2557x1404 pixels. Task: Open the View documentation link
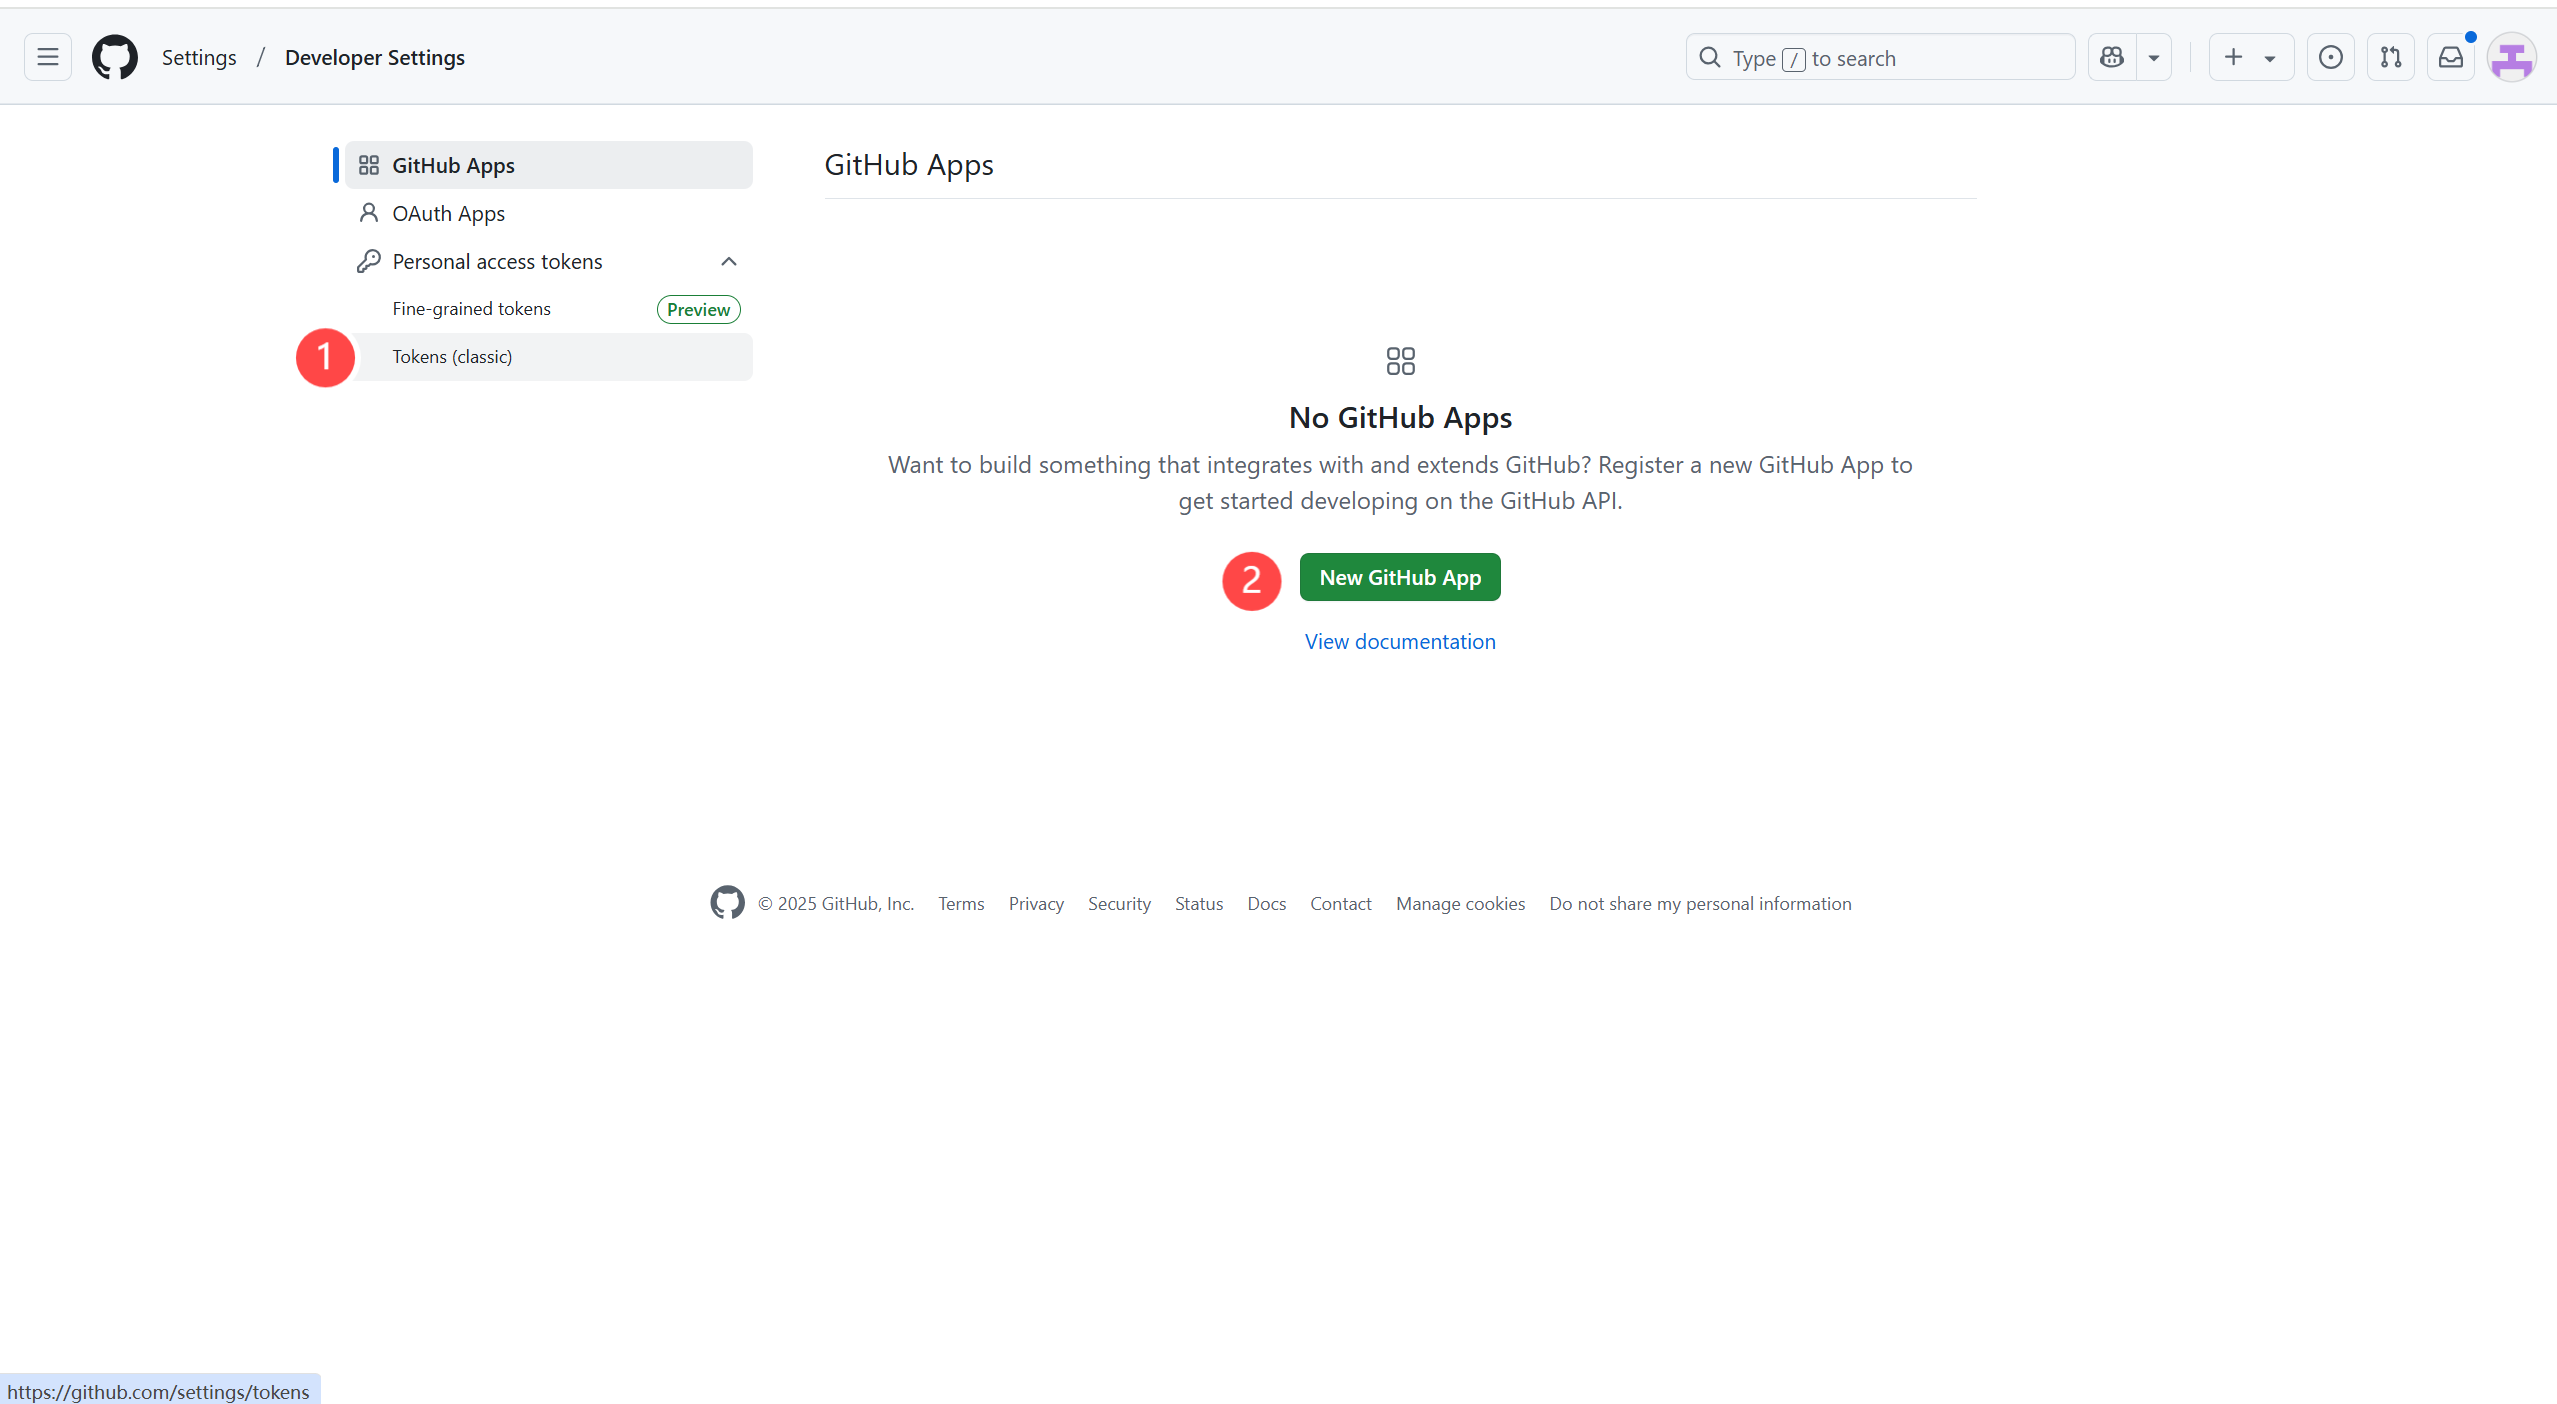1399,642
